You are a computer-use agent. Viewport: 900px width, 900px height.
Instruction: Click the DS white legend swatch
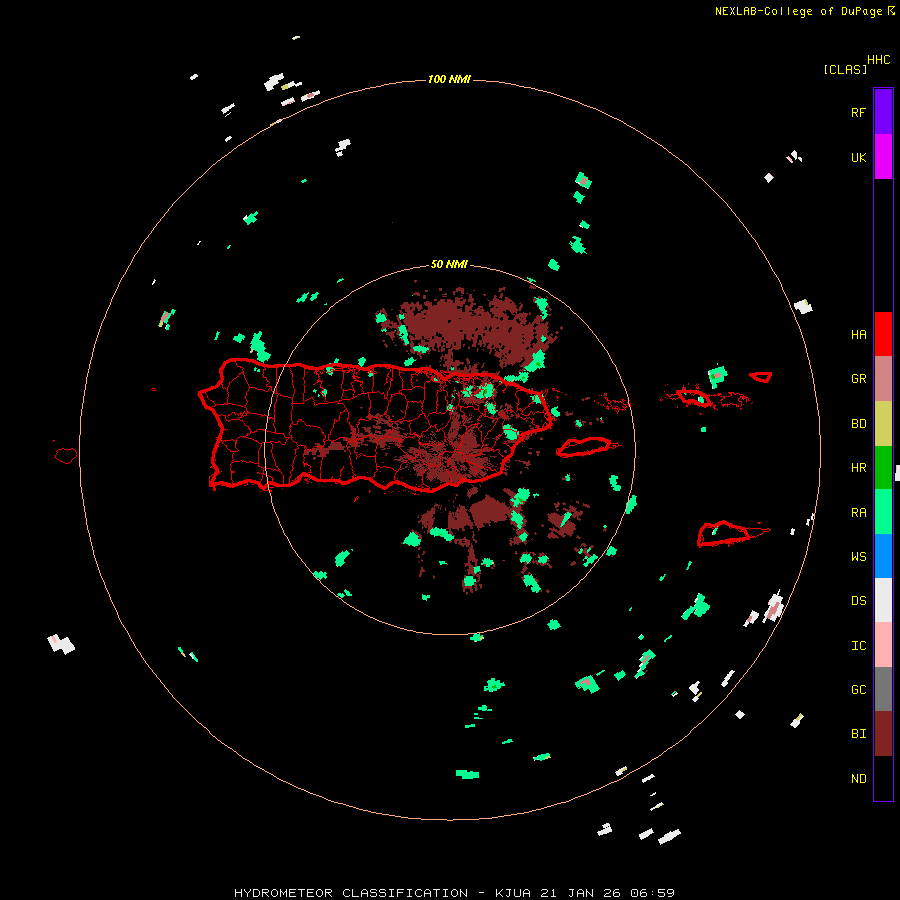[x=883, y=600]
